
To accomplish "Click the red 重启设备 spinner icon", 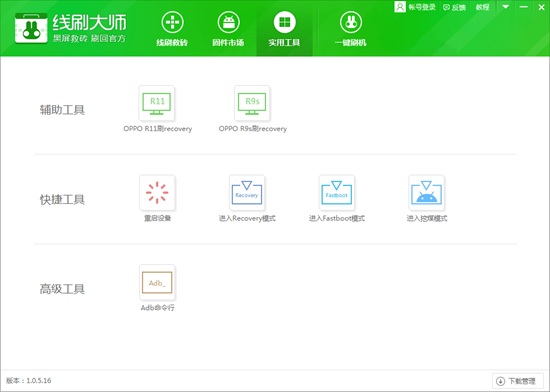I will tap(157, 193).
